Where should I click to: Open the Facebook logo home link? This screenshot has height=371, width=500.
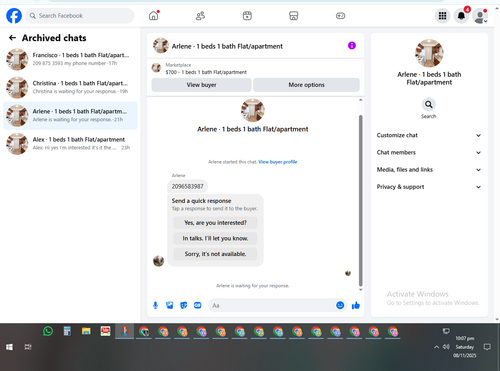tap(14, 16)
